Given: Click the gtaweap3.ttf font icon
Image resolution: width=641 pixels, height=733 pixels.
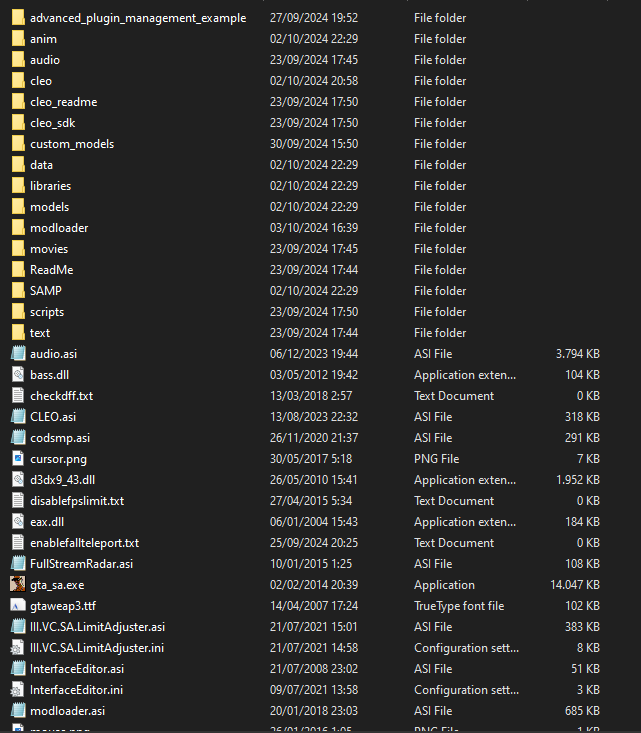Looking at the screenshot, I should click(18, 605).
